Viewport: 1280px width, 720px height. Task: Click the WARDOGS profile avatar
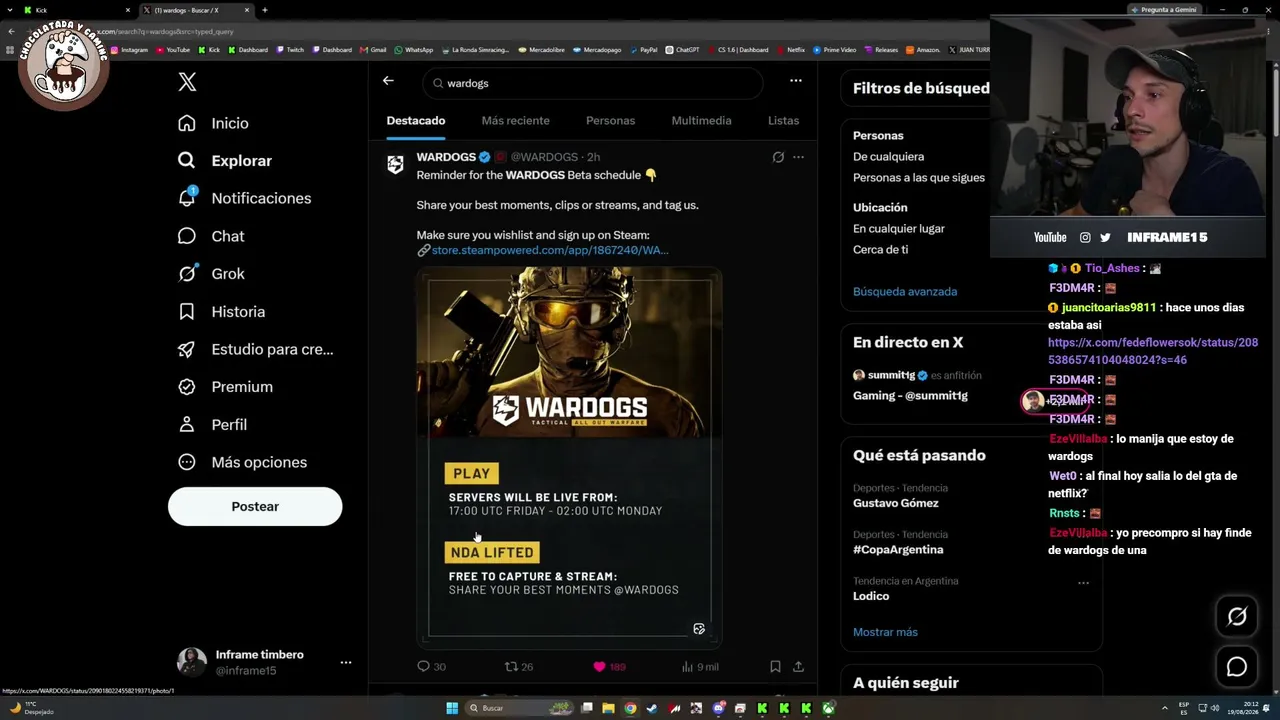click(396, 165)
